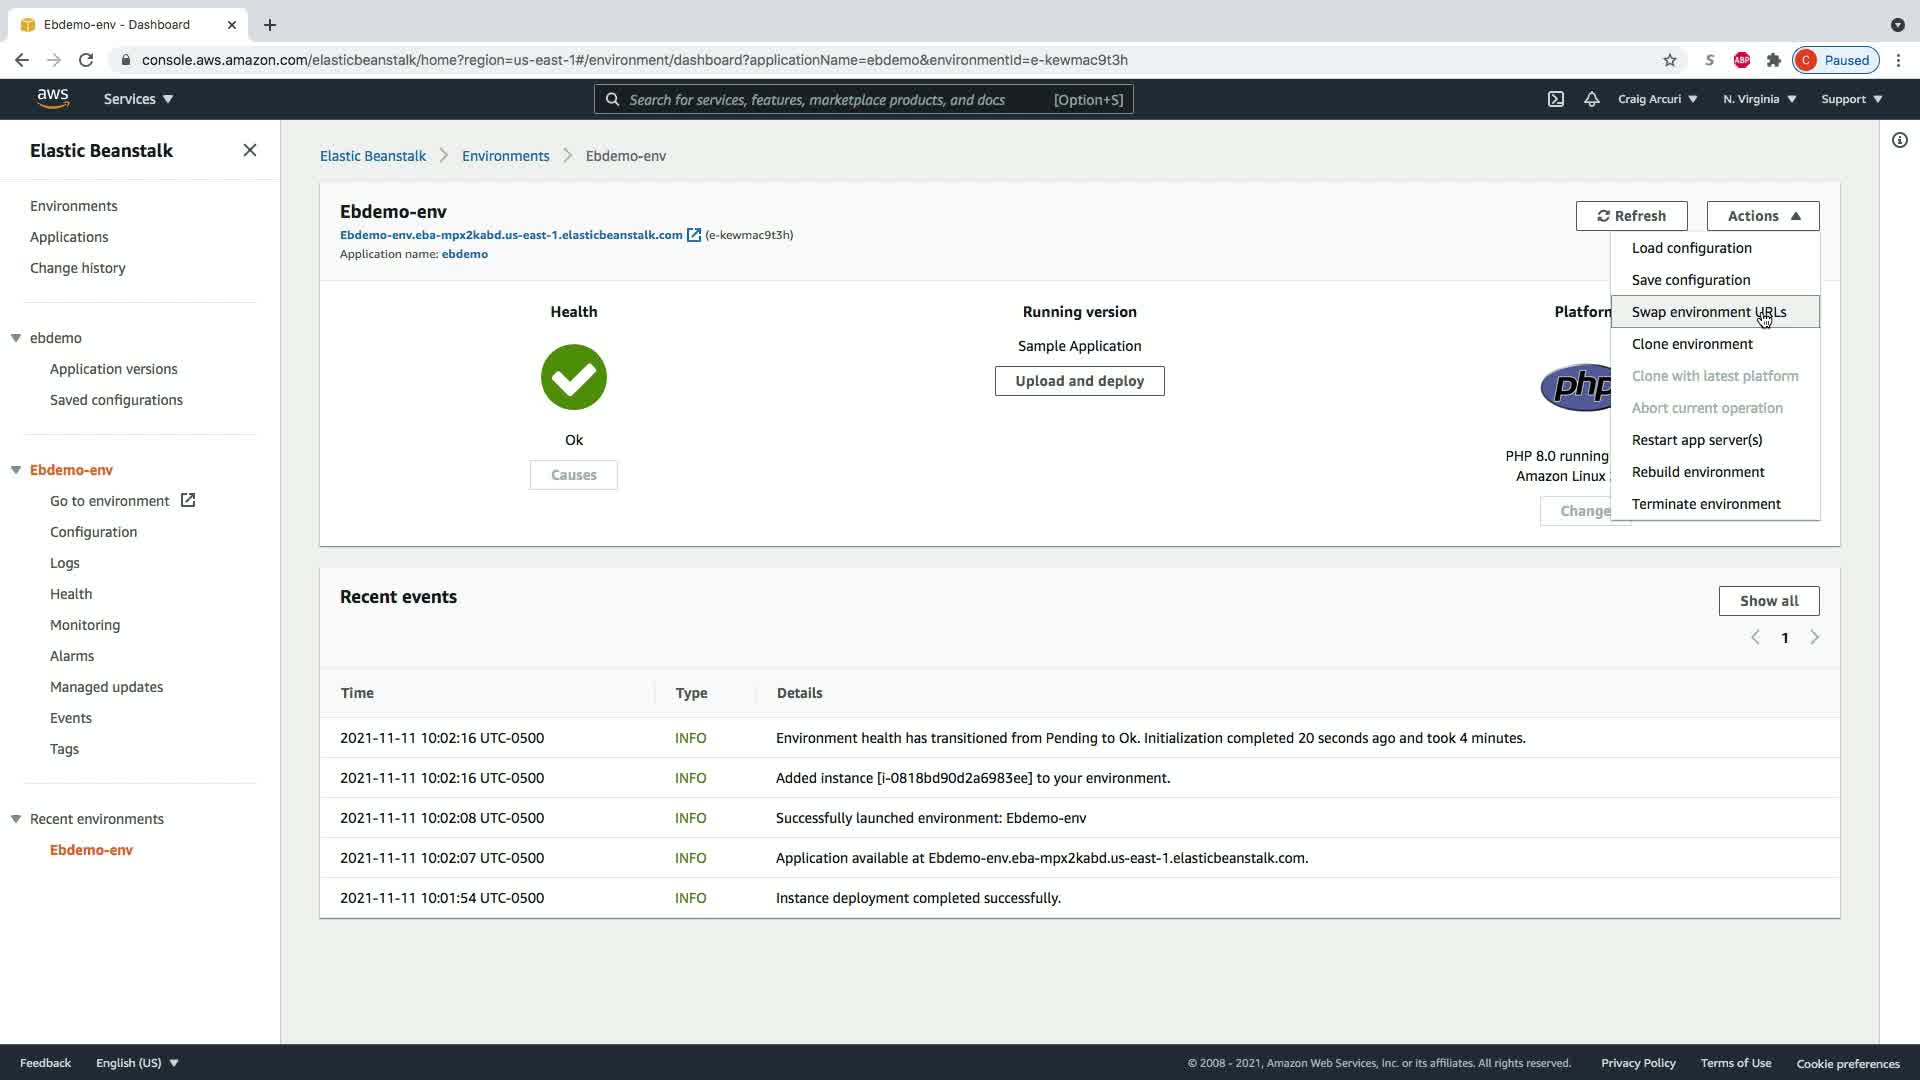Click the info circle icon at right edge
Viewport: 1920px width, 1080px height.
click(x=1899, y=140)
